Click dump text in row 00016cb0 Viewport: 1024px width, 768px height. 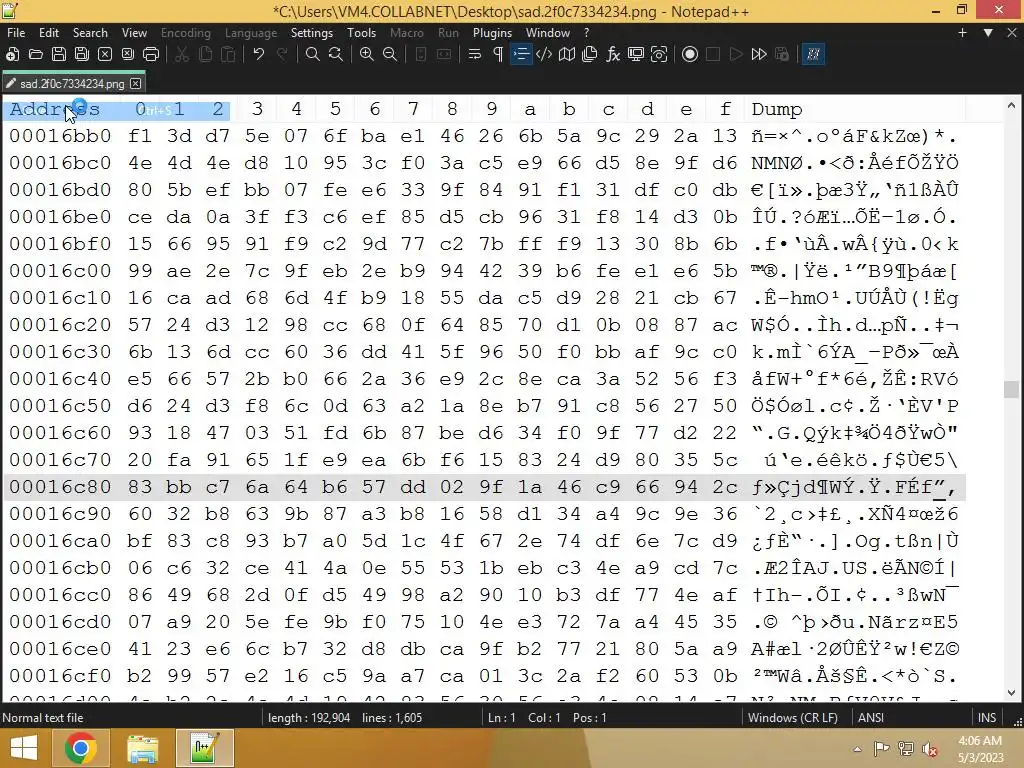point(854,568)
